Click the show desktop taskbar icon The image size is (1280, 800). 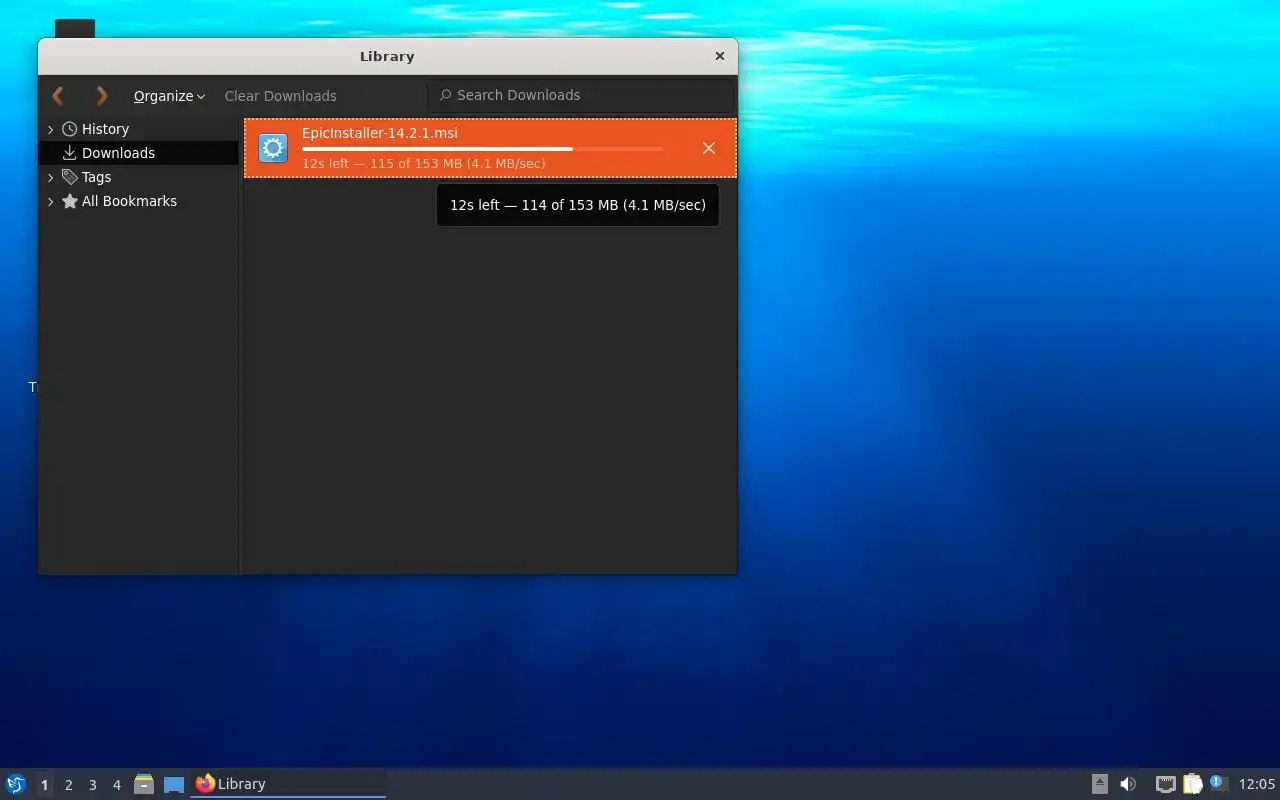pos(174,784)
